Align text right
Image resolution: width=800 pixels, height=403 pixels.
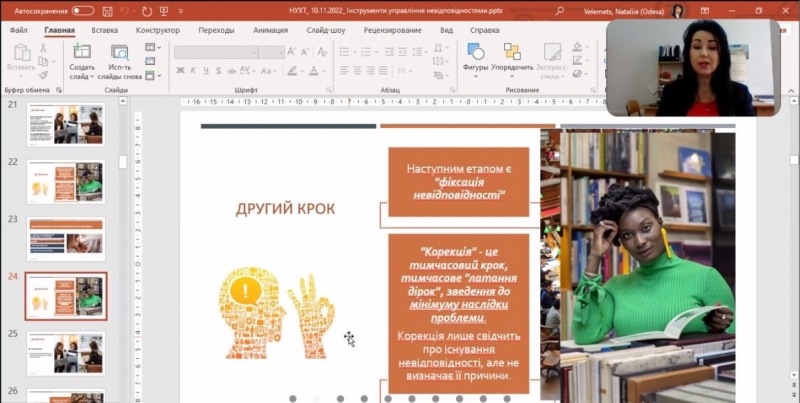(x=370, y=71)
